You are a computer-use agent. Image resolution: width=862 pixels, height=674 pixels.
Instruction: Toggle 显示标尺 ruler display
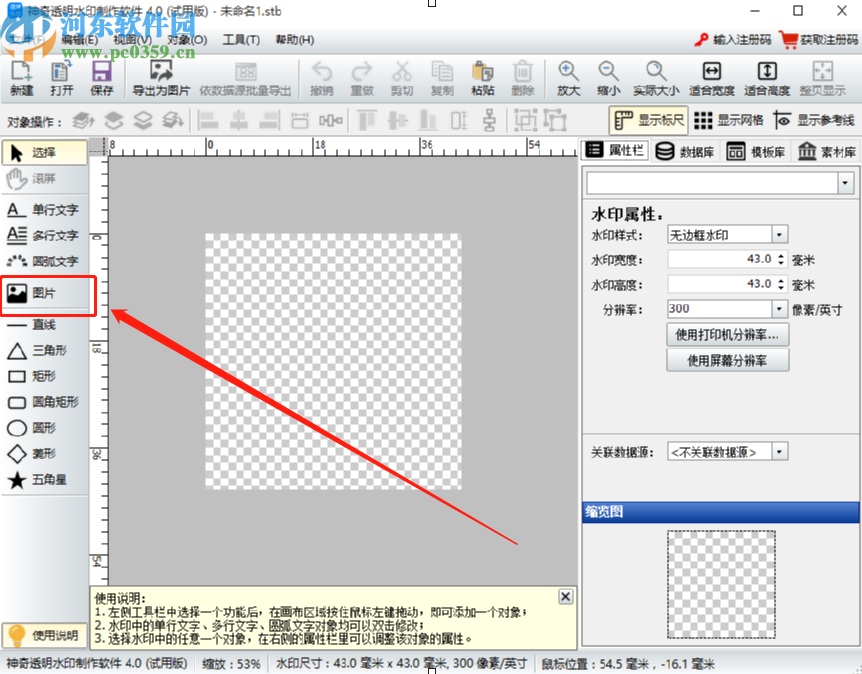[648, 120]
